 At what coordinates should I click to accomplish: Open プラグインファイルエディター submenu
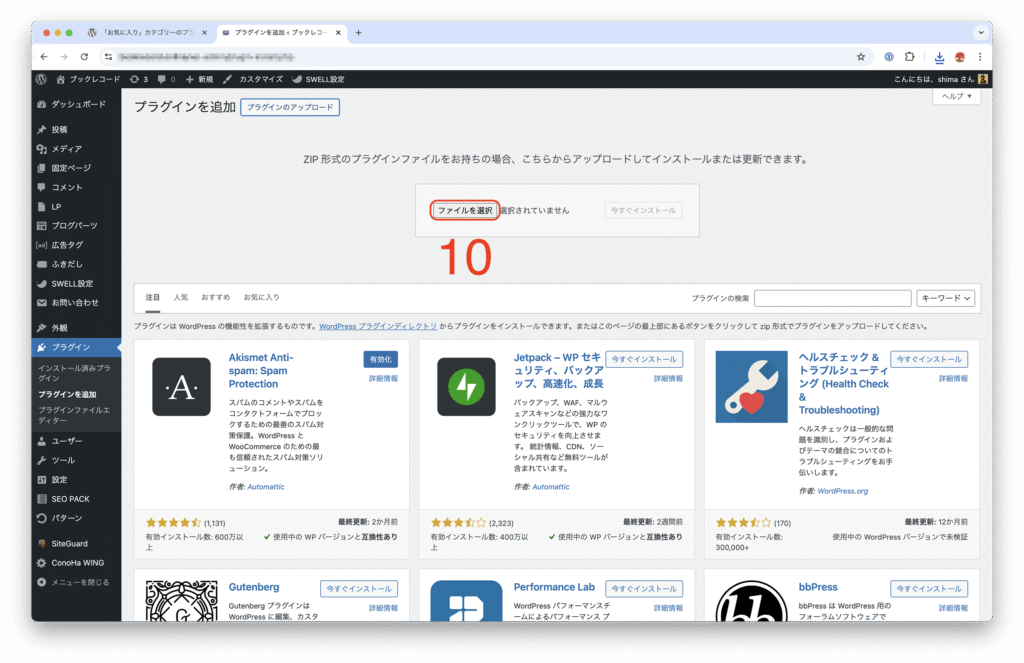[74, 415]
